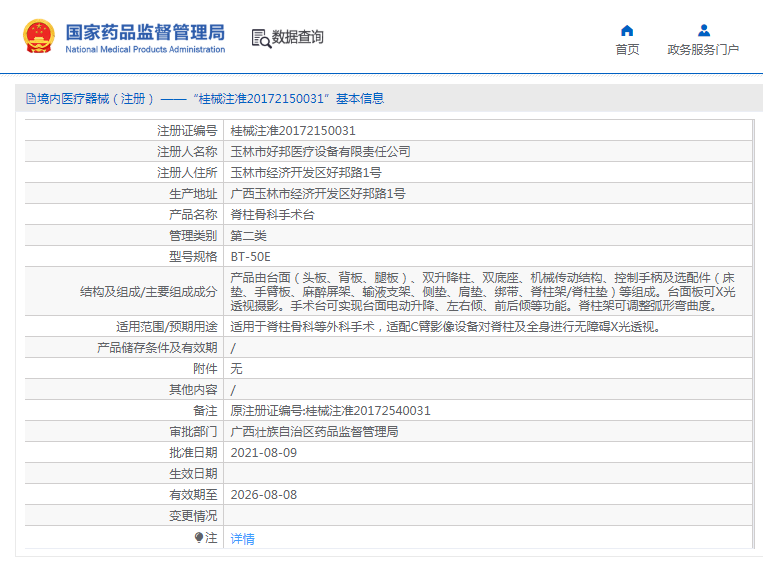
Task: Click the 注册人名称 row label
Action: click(x=187, y=151)
